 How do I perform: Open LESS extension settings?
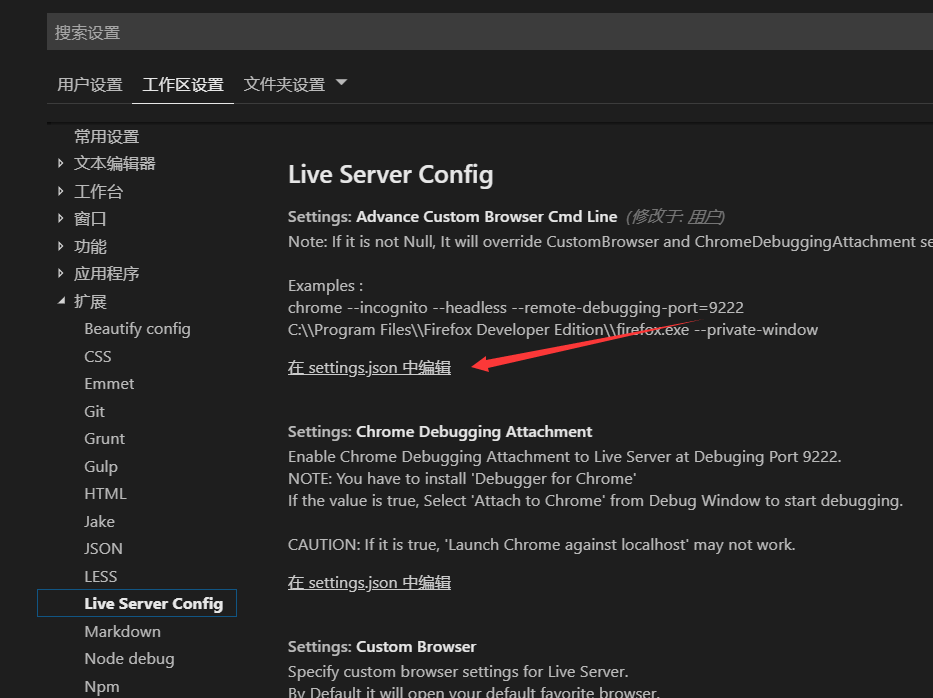[101, 576]
